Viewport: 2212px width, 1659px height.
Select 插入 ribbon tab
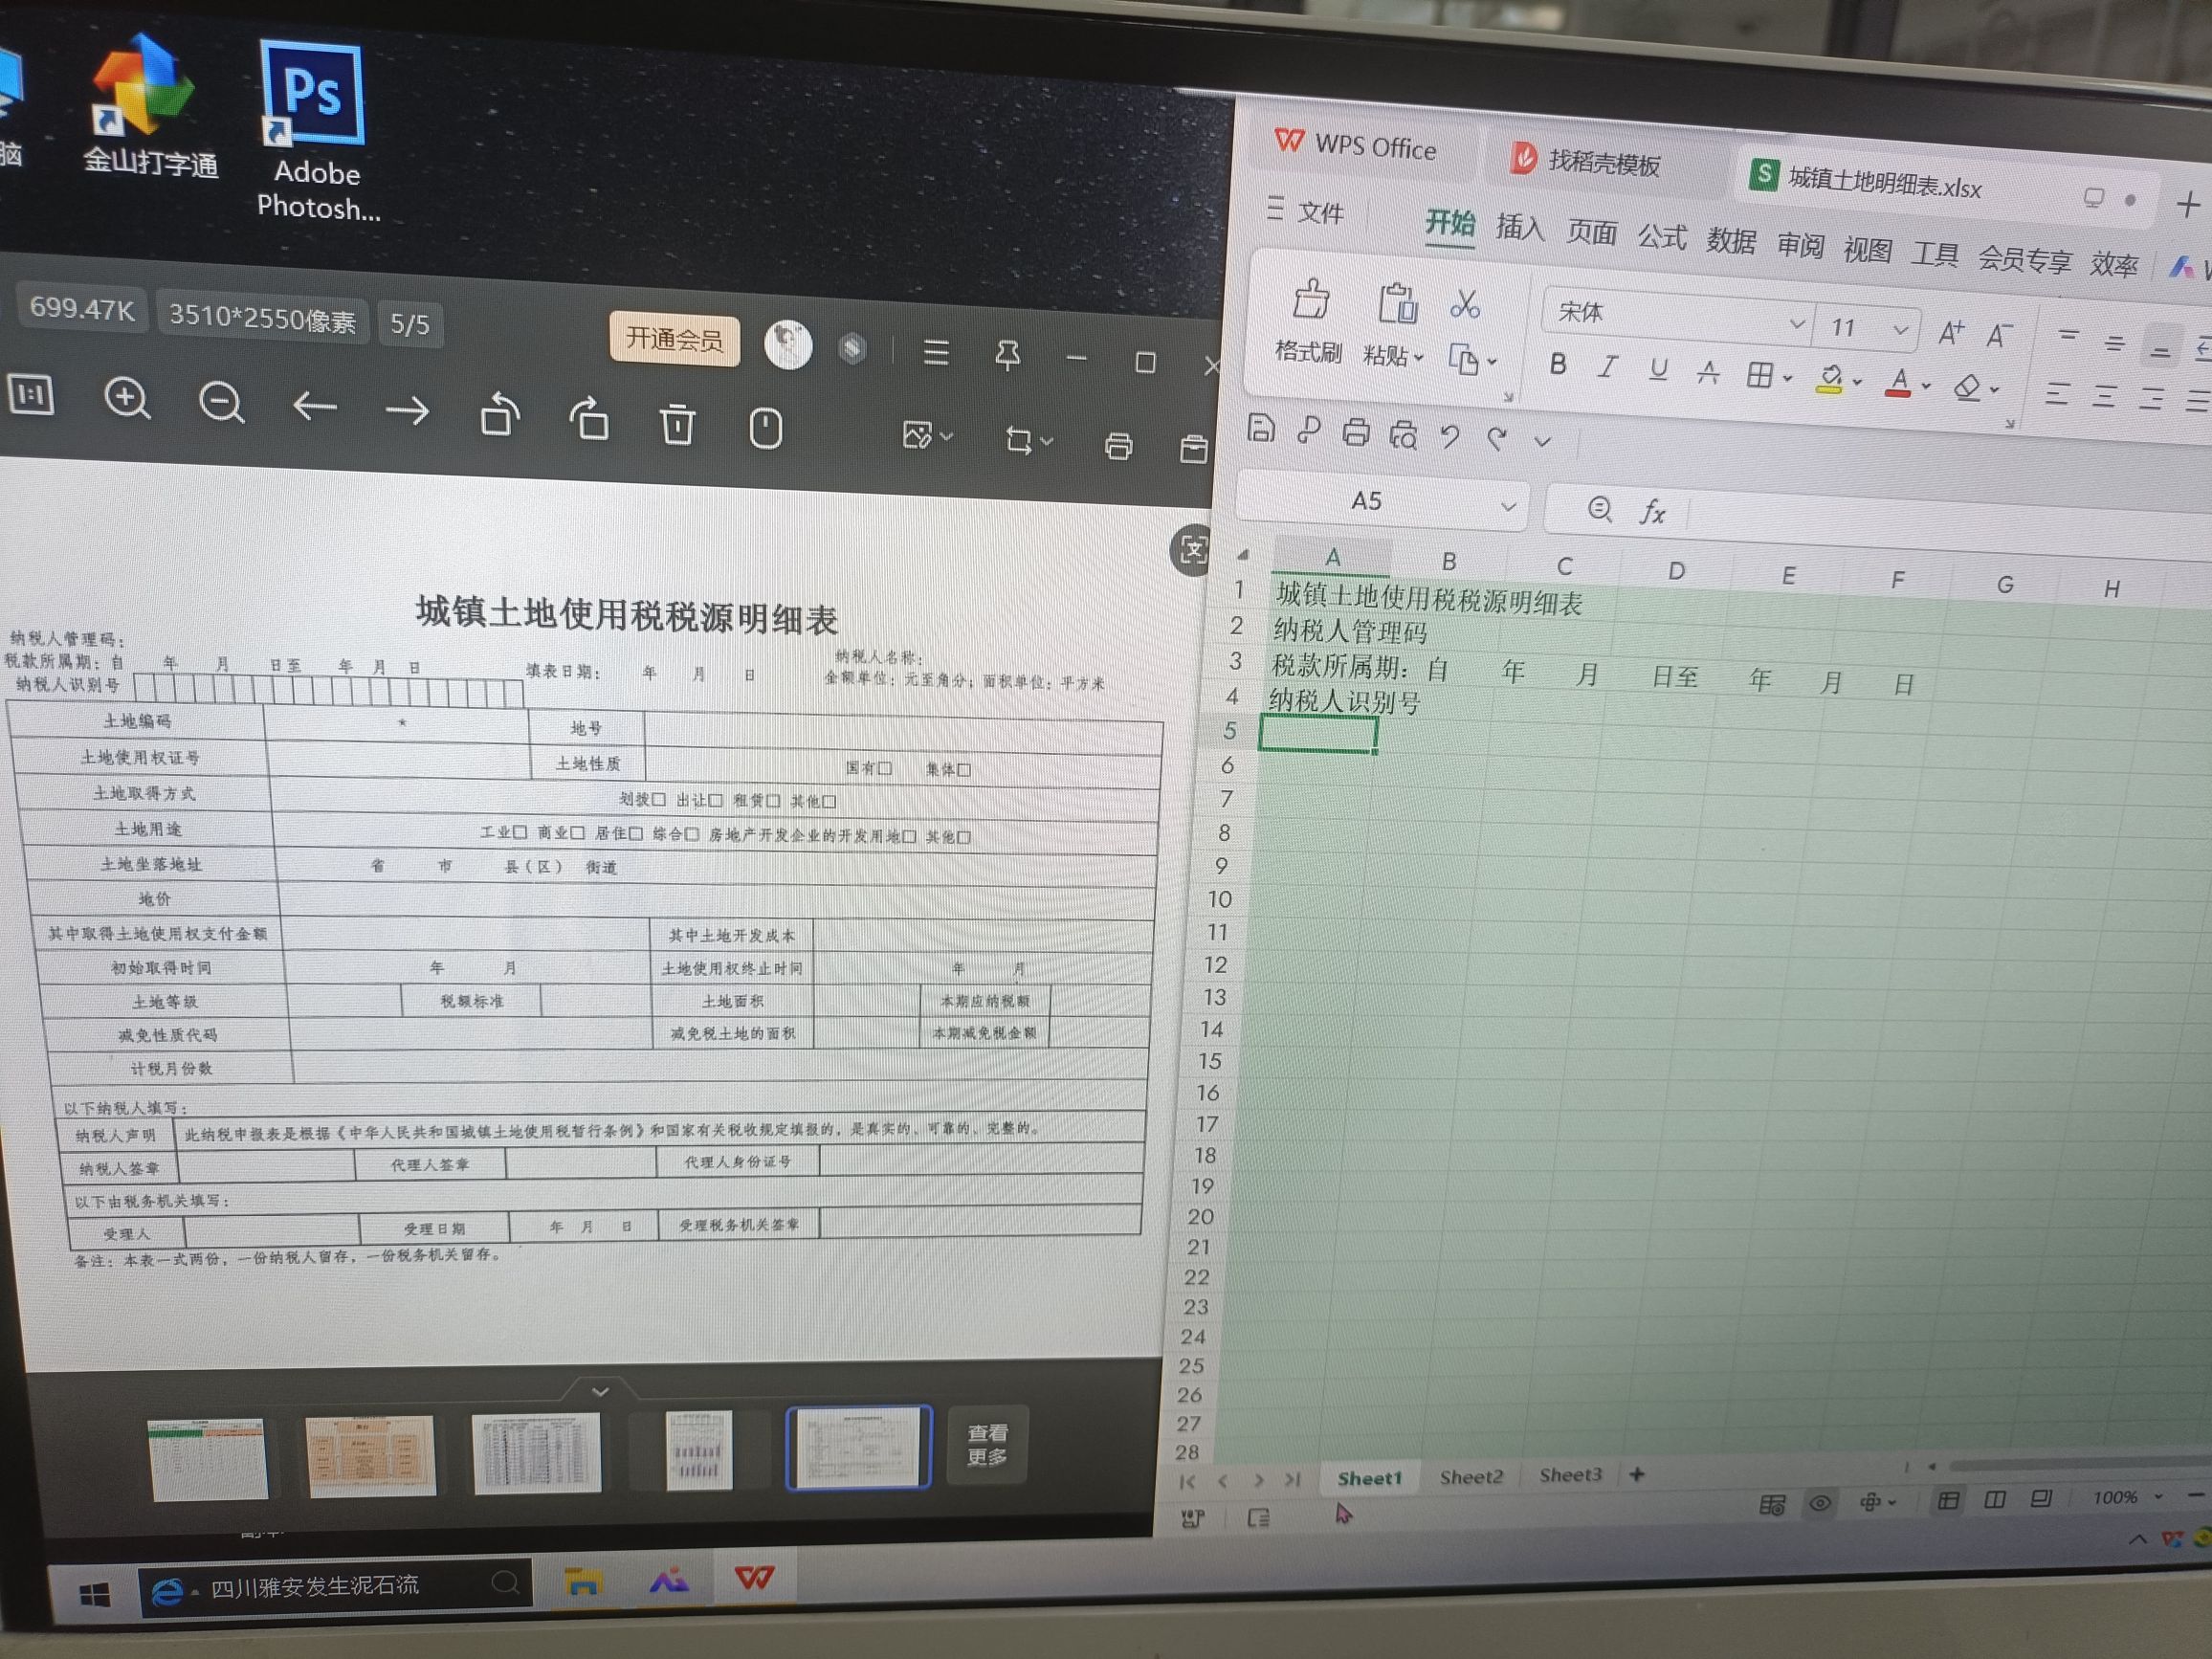pyautogui.click(x=1519, y=227)
